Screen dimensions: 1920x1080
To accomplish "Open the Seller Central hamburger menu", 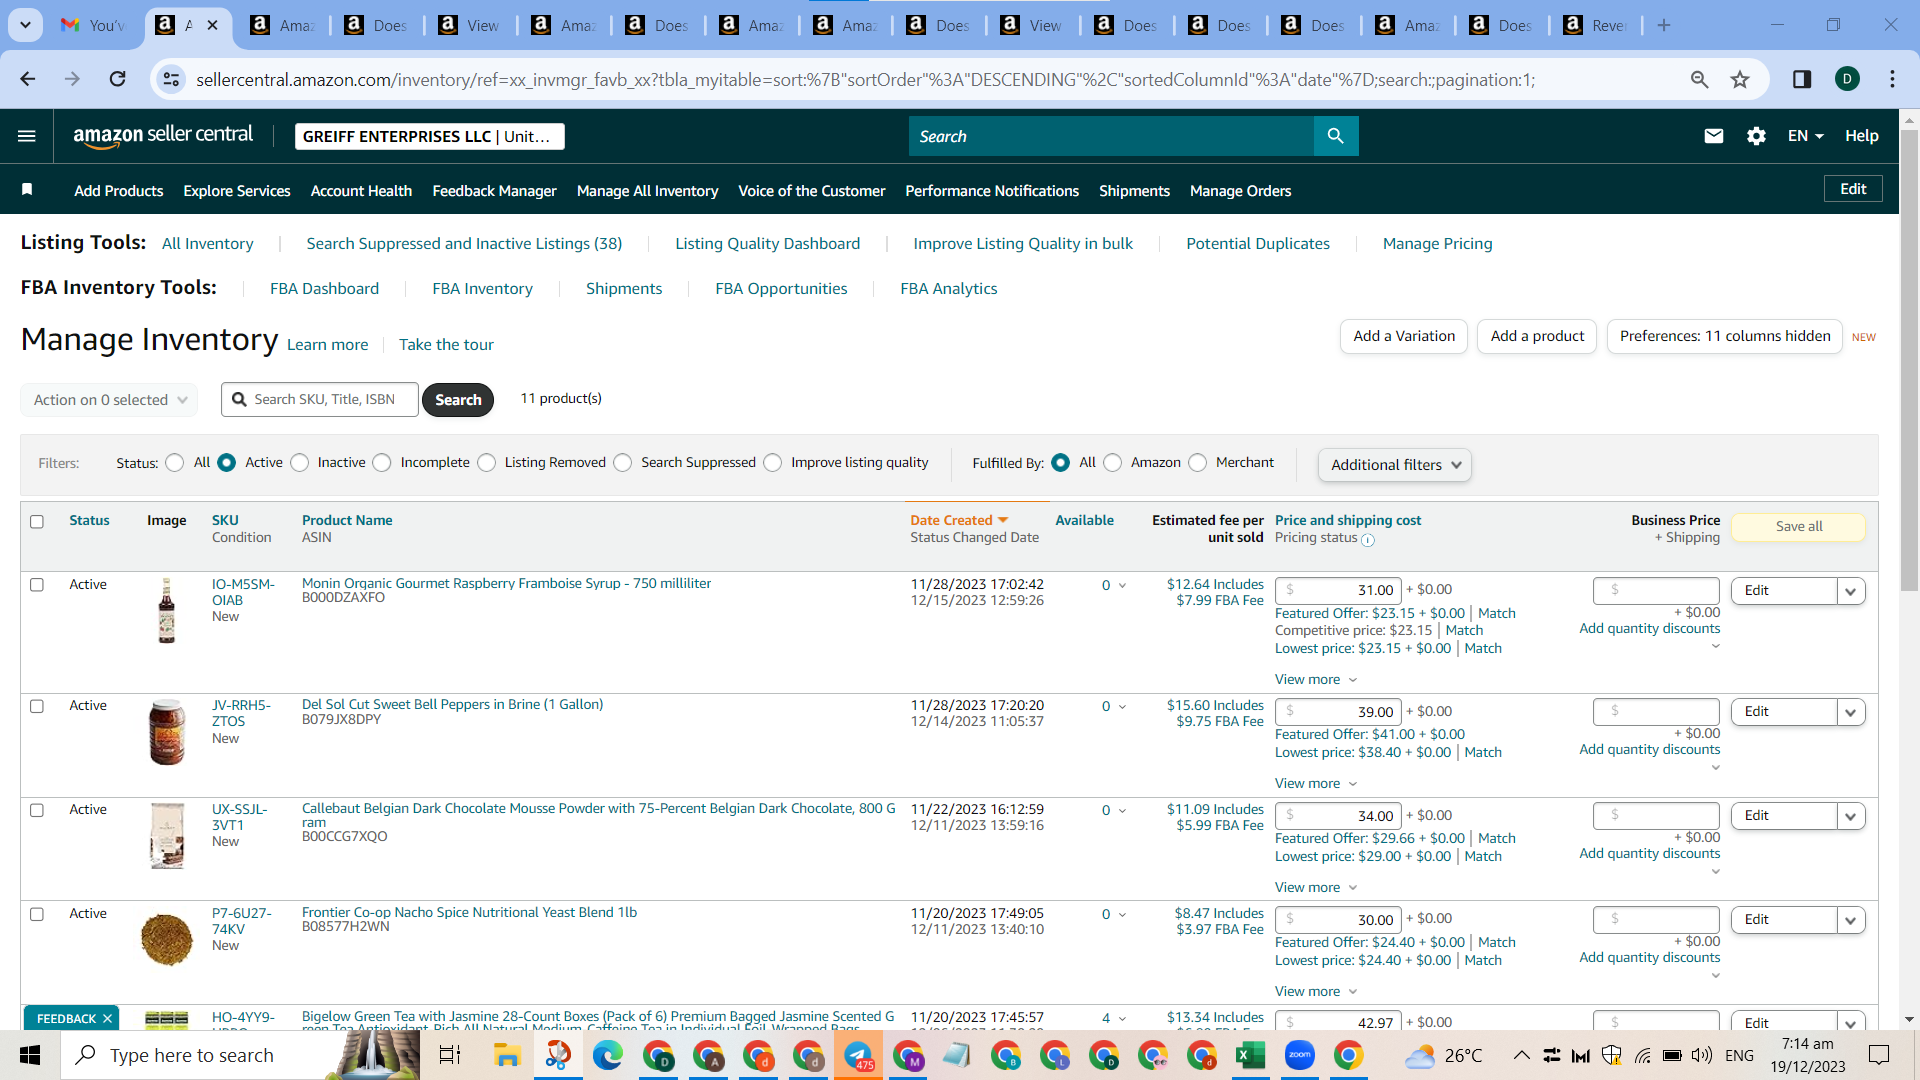I will 27,136.
